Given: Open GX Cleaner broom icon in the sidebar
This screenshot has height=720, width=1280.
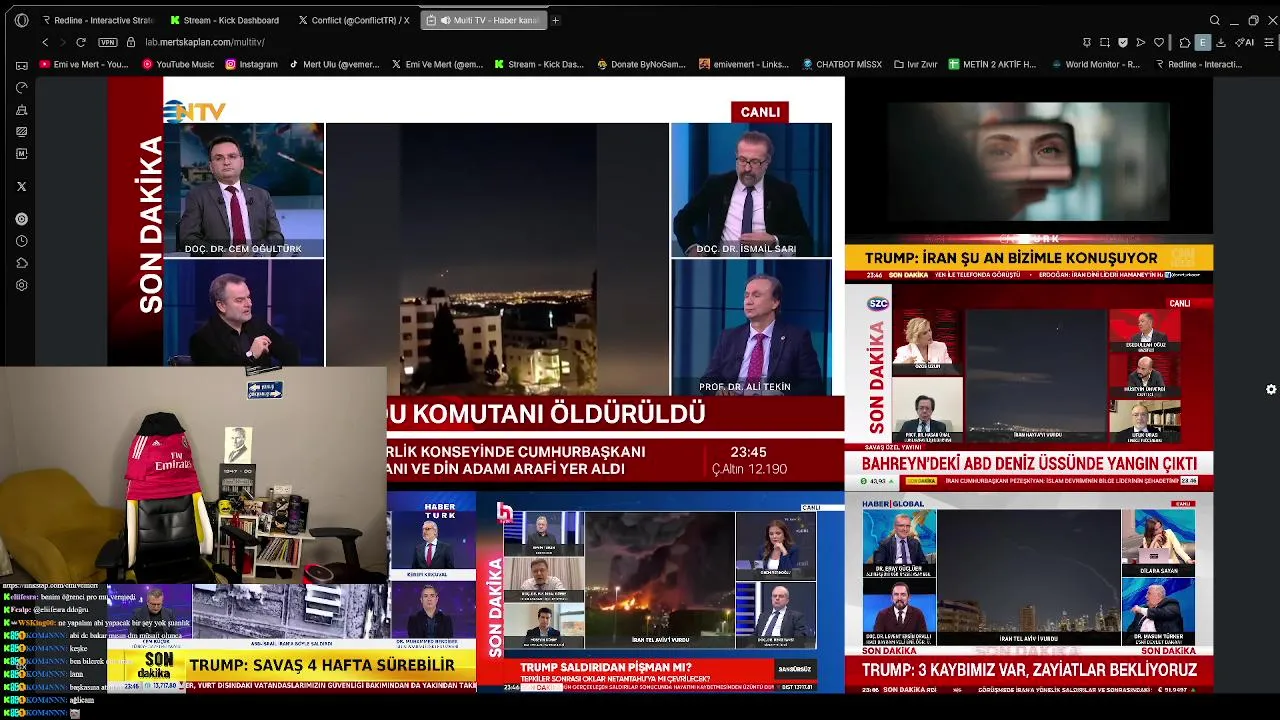Looking at the screenshot, I should pyautogui.click(x=22, y=110).
